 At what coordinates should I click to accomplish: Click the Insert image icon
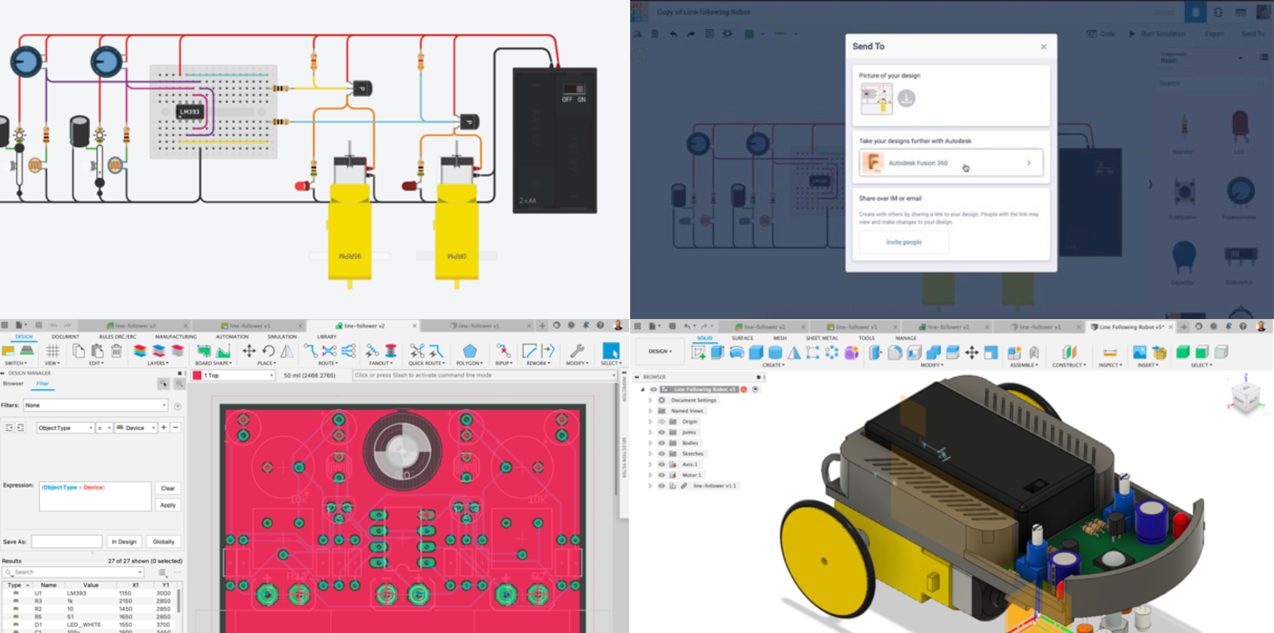1140,353
